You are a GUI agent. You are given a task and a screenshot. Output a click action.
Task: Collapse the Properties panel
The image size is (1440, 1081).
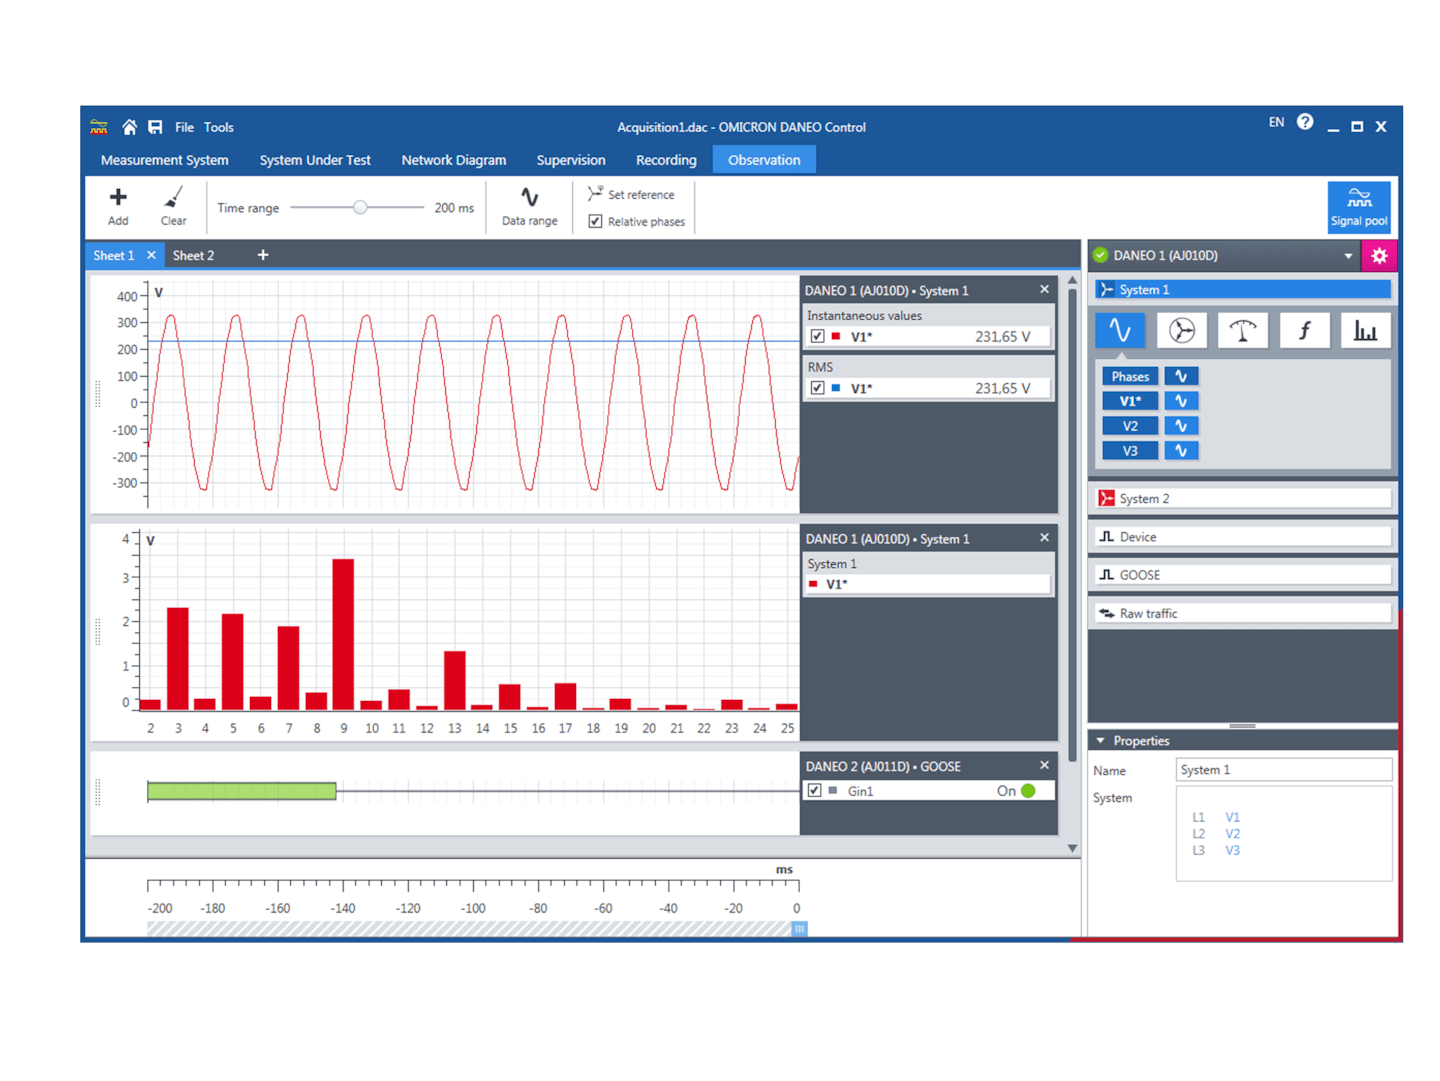[1101, 741]
